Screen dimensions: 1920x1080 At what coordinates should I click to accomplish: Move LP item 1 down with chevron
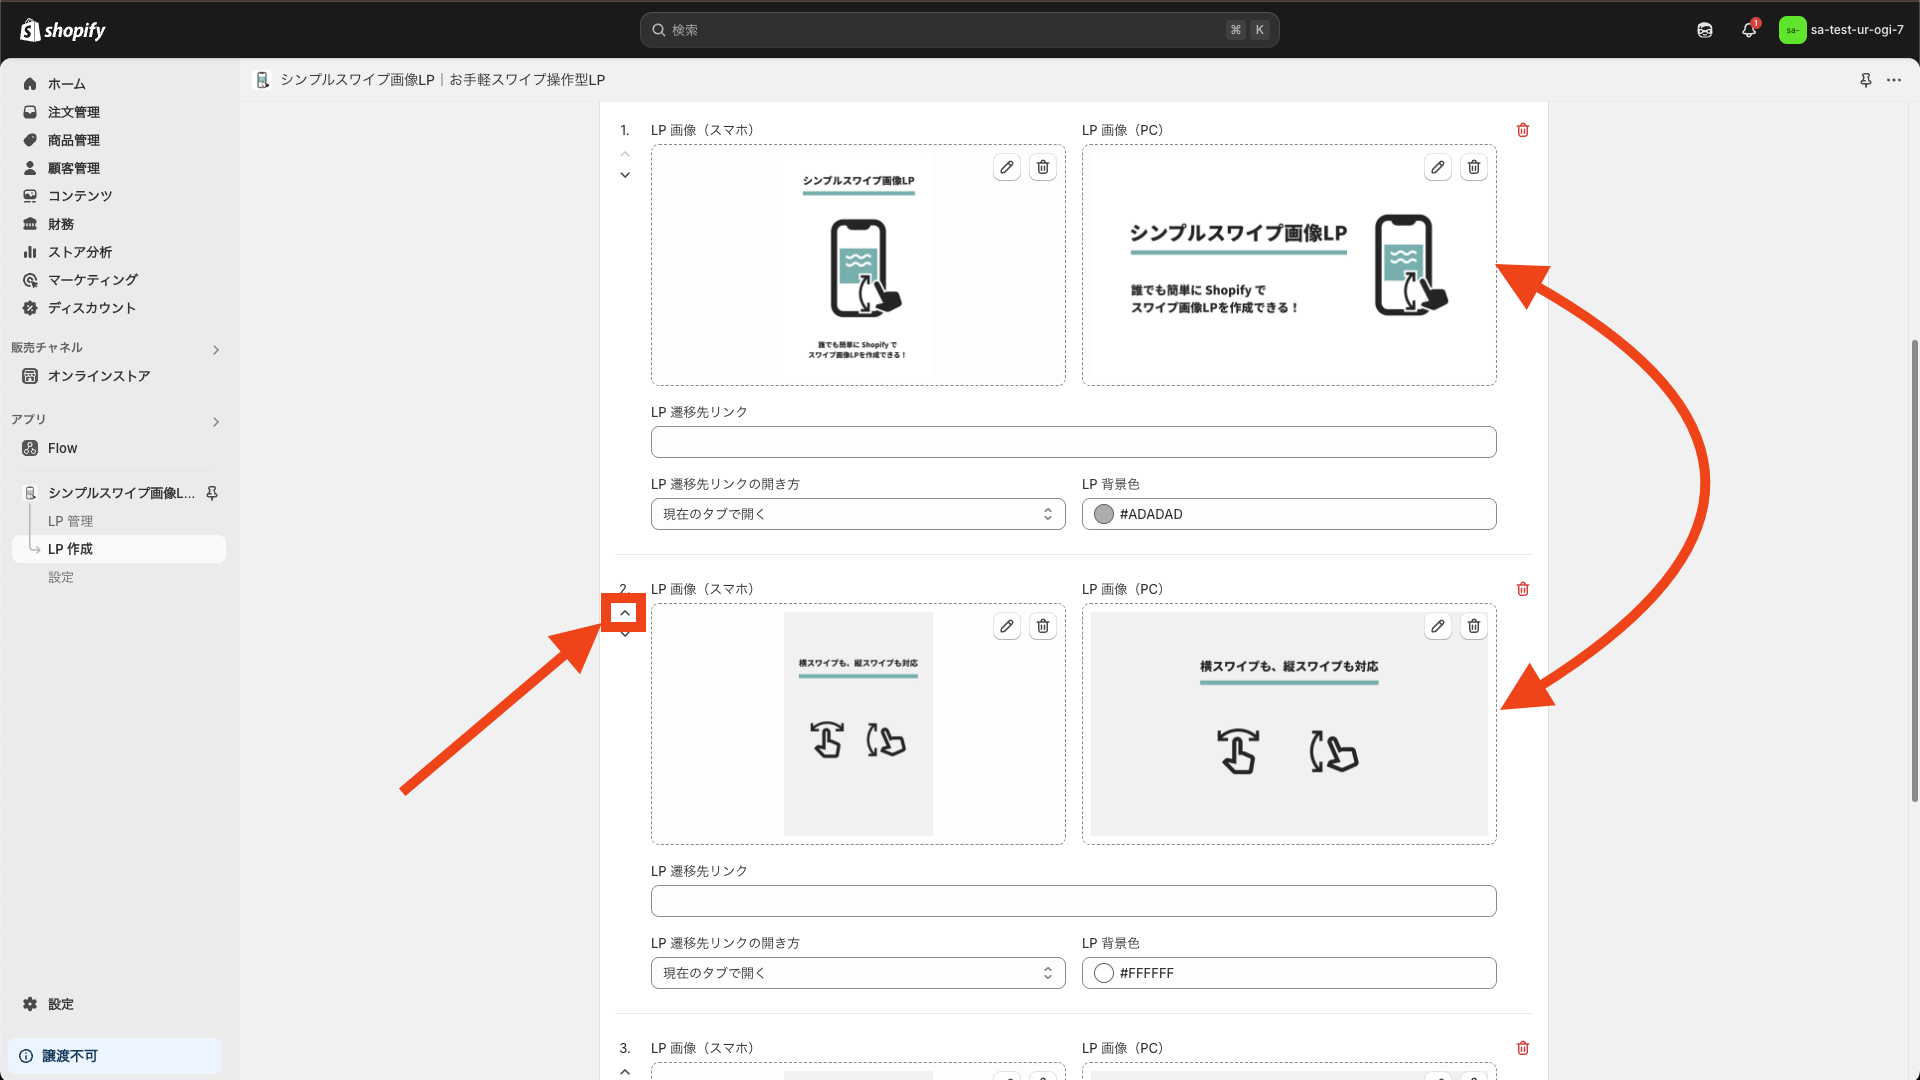point(625,175)
